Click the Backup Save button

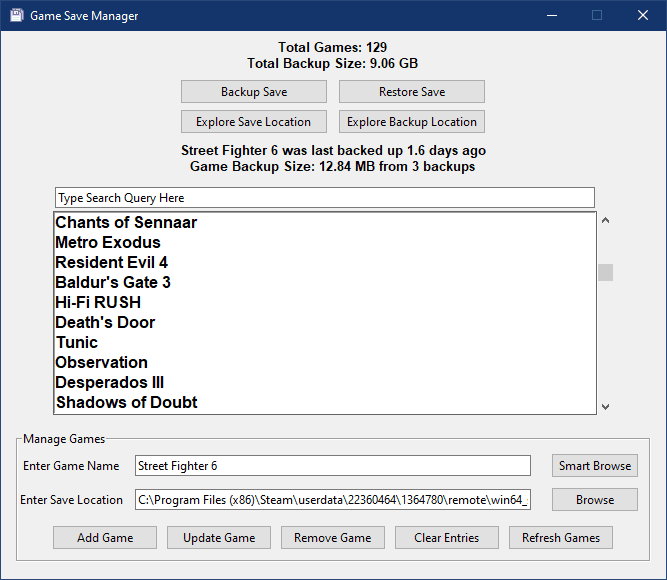click(x=254, y=91)
